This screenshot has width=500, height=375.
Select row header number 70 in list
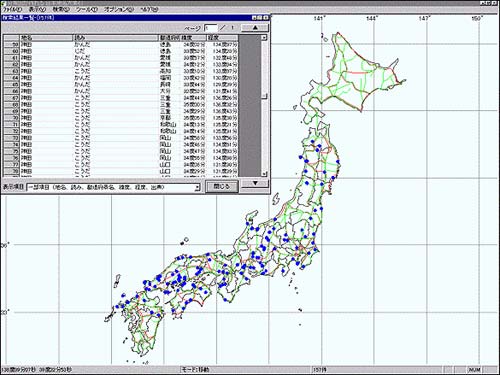(x=11, y=118)
